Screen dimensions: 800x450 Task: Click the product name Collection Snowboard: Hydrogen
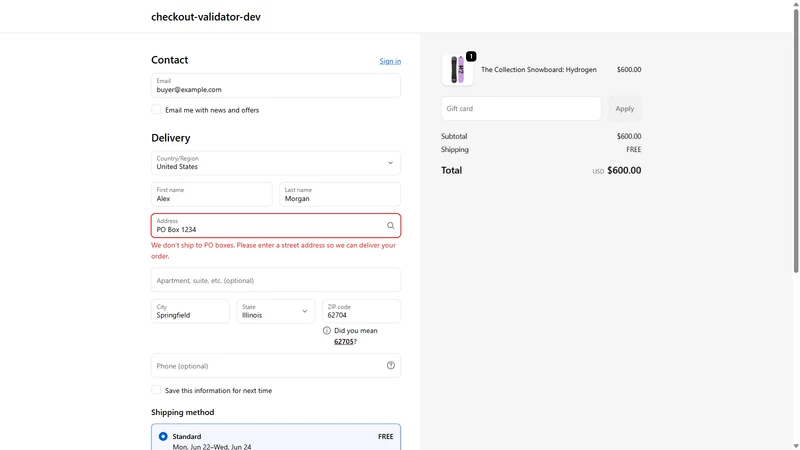(x=538, y=70)
